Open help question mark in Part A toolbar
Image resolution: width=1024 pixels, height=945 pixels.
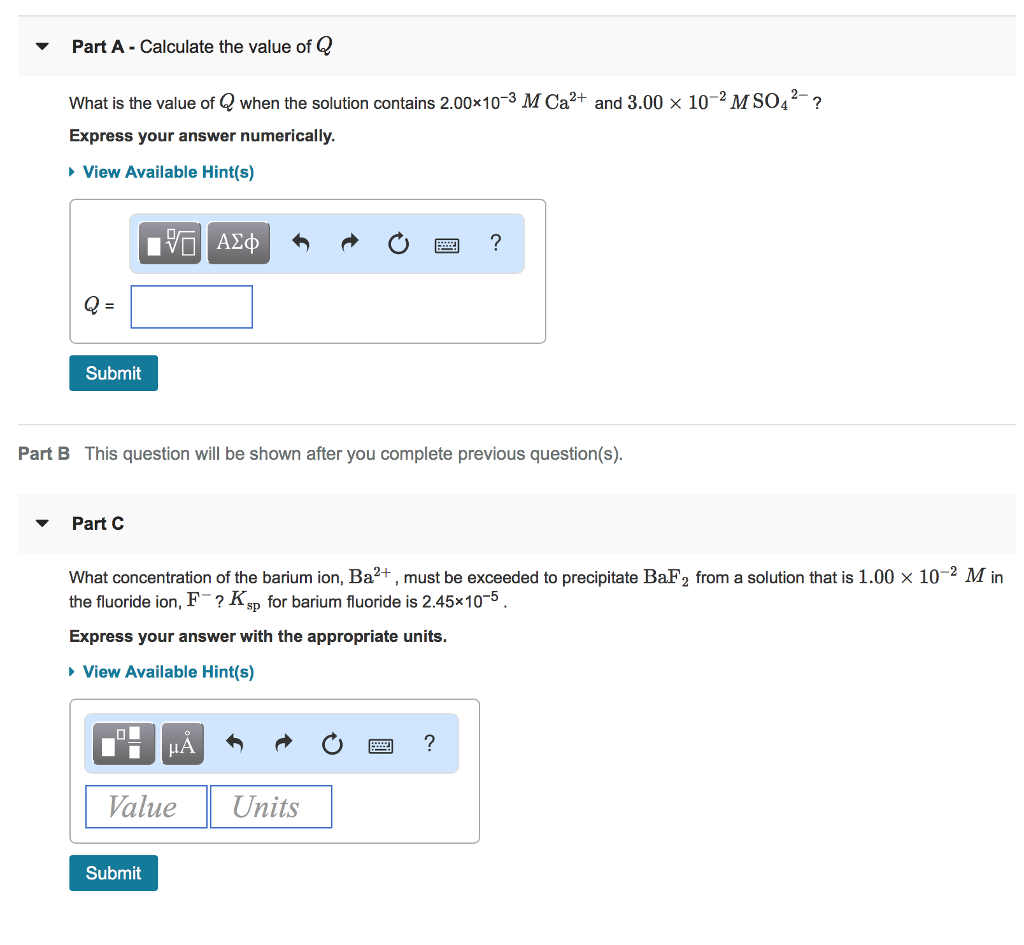point(496,242)
